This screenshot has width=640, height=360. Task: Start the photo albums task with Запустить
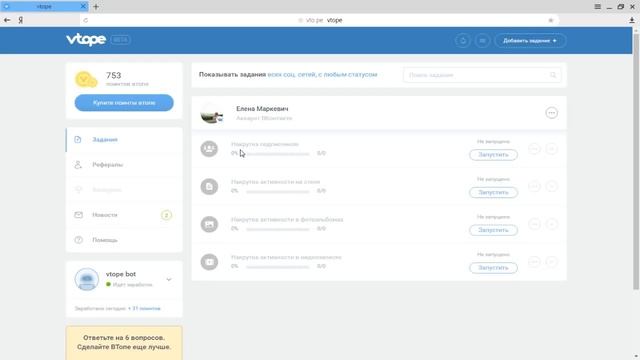pos(493,230)
